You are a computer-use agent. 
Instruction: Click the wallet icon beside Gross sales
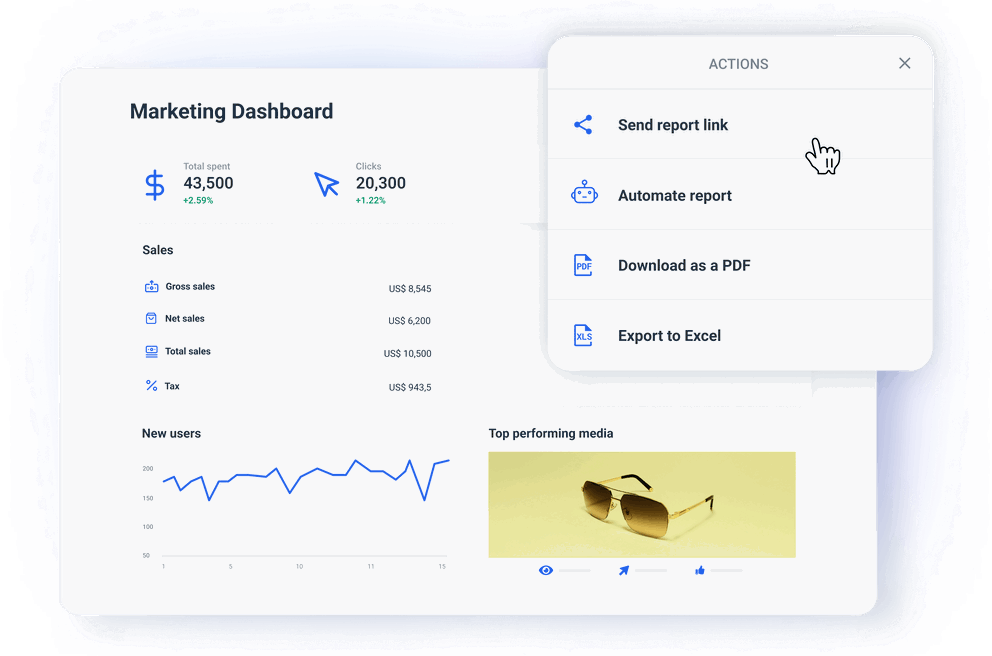(x=152, y=286)
